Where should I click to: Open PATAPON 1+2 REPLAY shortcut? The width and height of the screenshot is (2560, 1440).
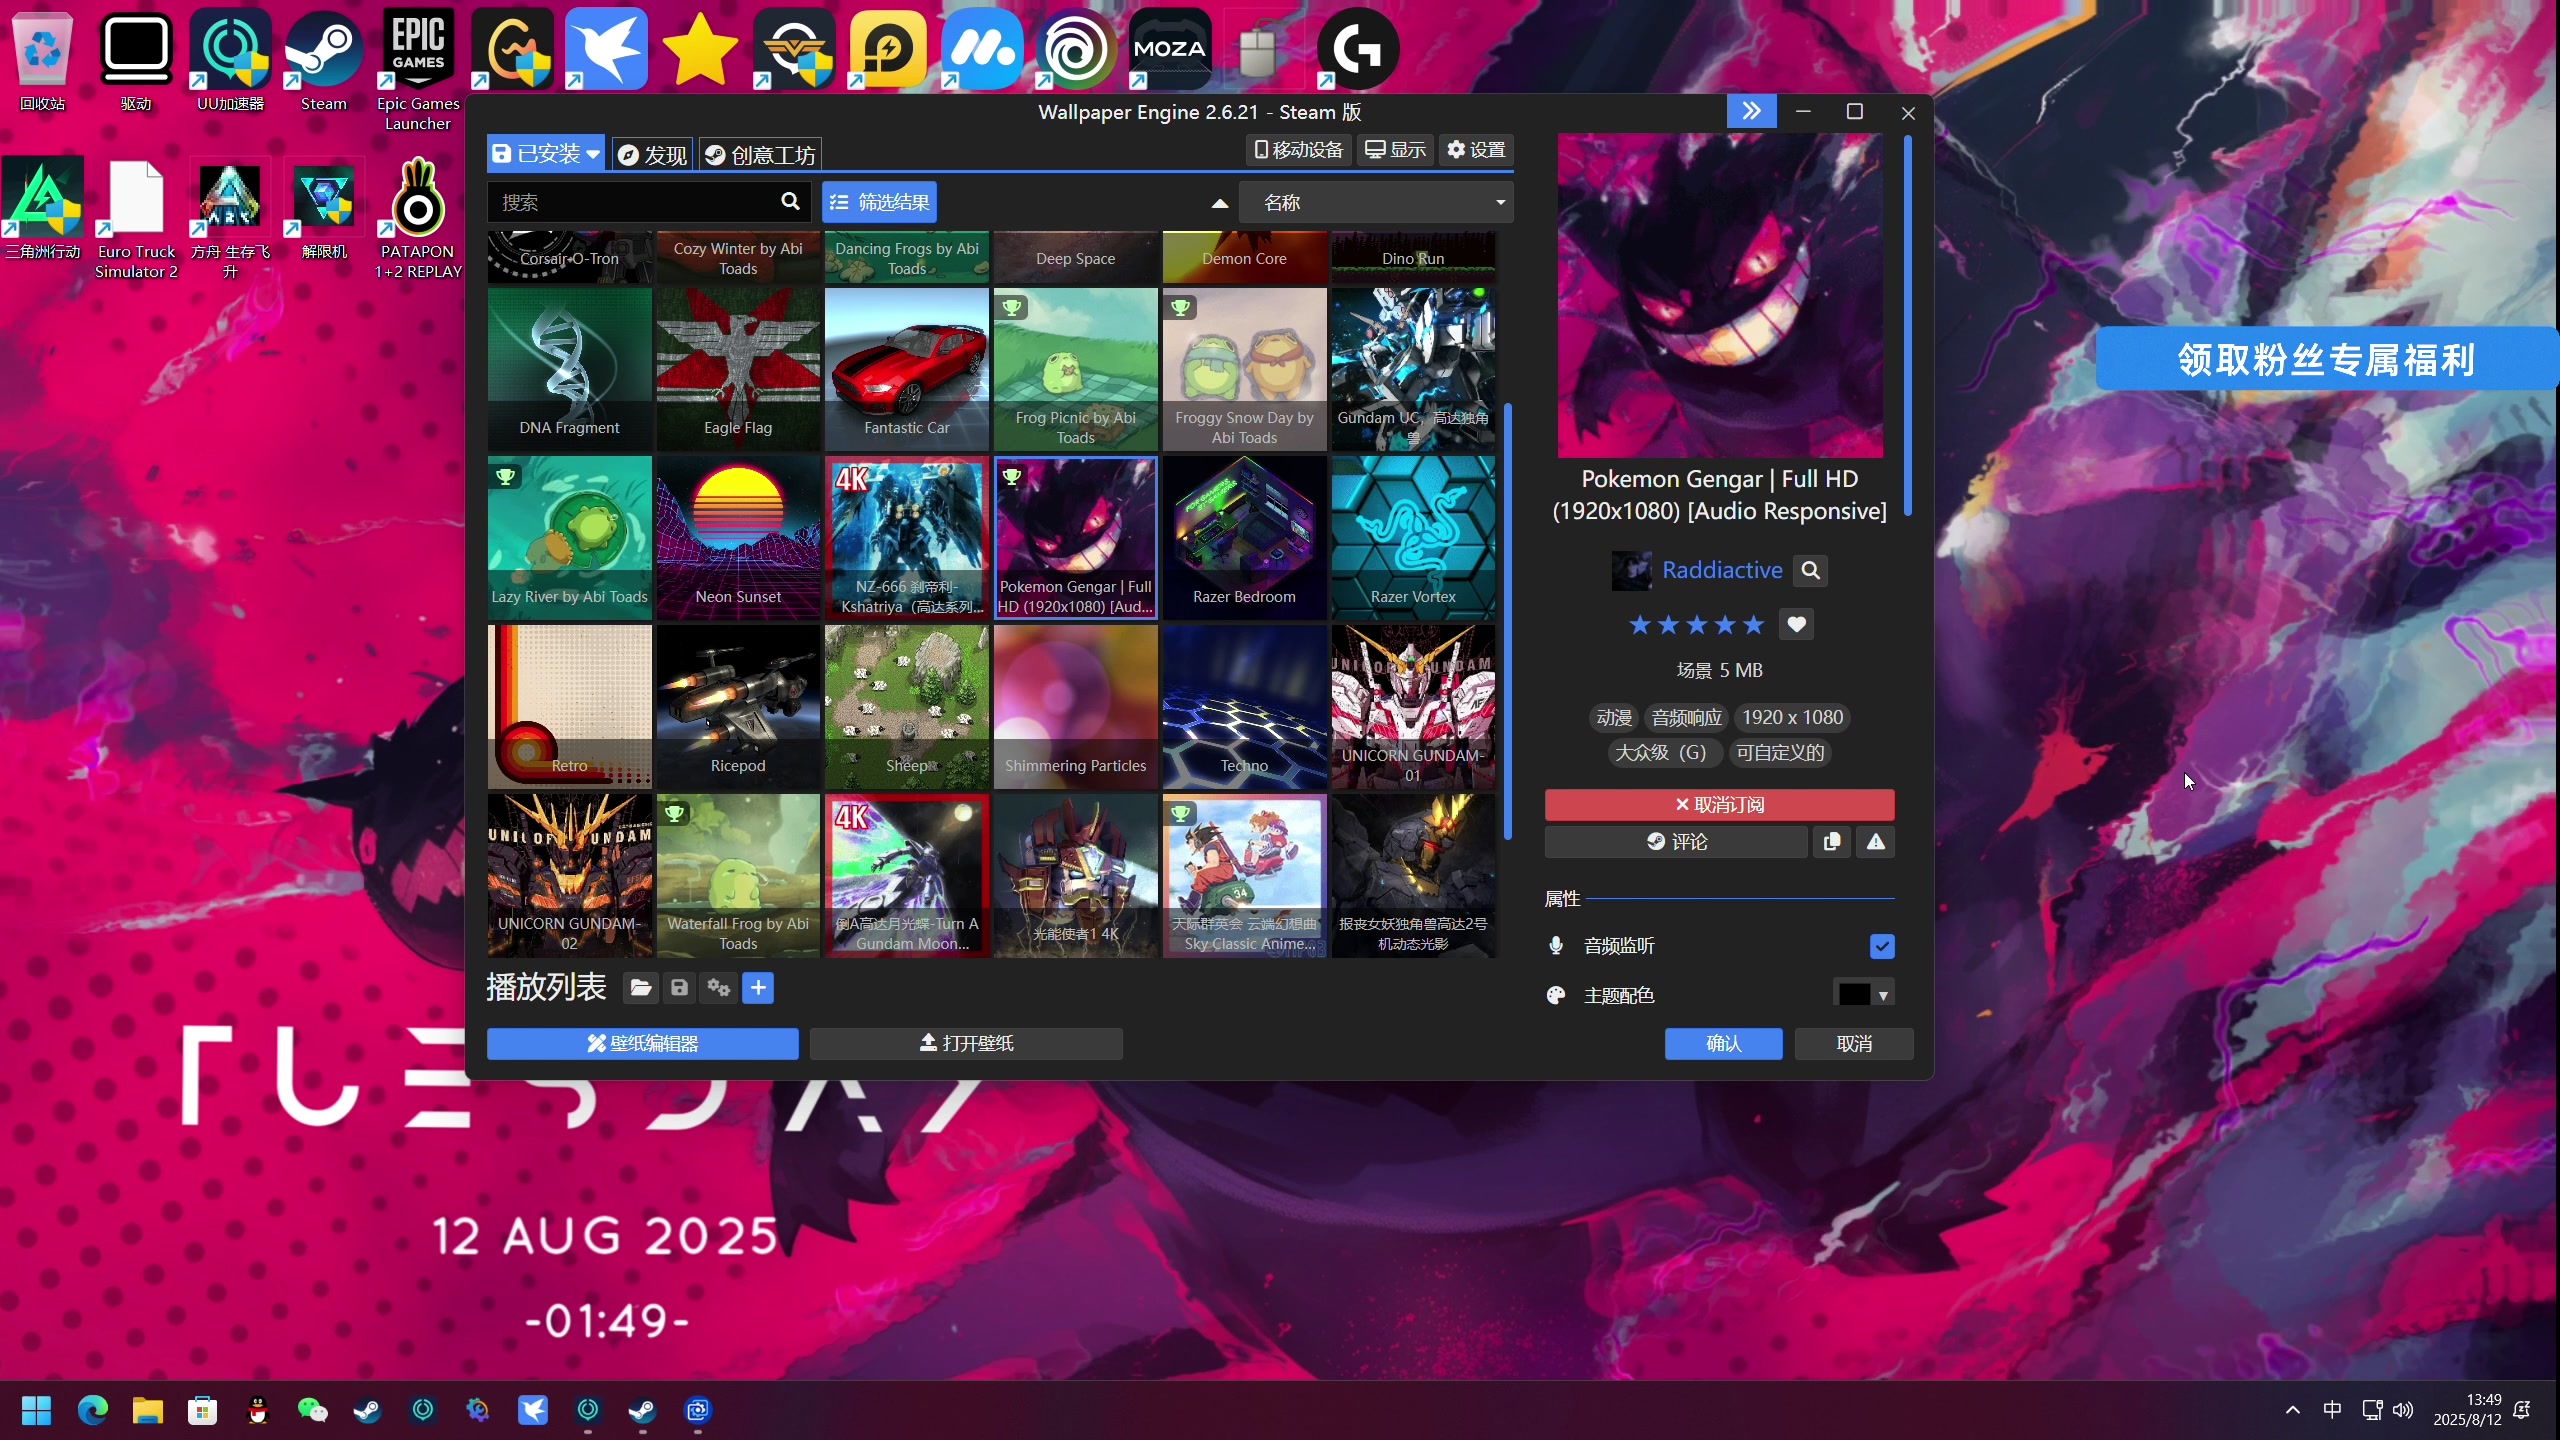[x=418, y=218]
